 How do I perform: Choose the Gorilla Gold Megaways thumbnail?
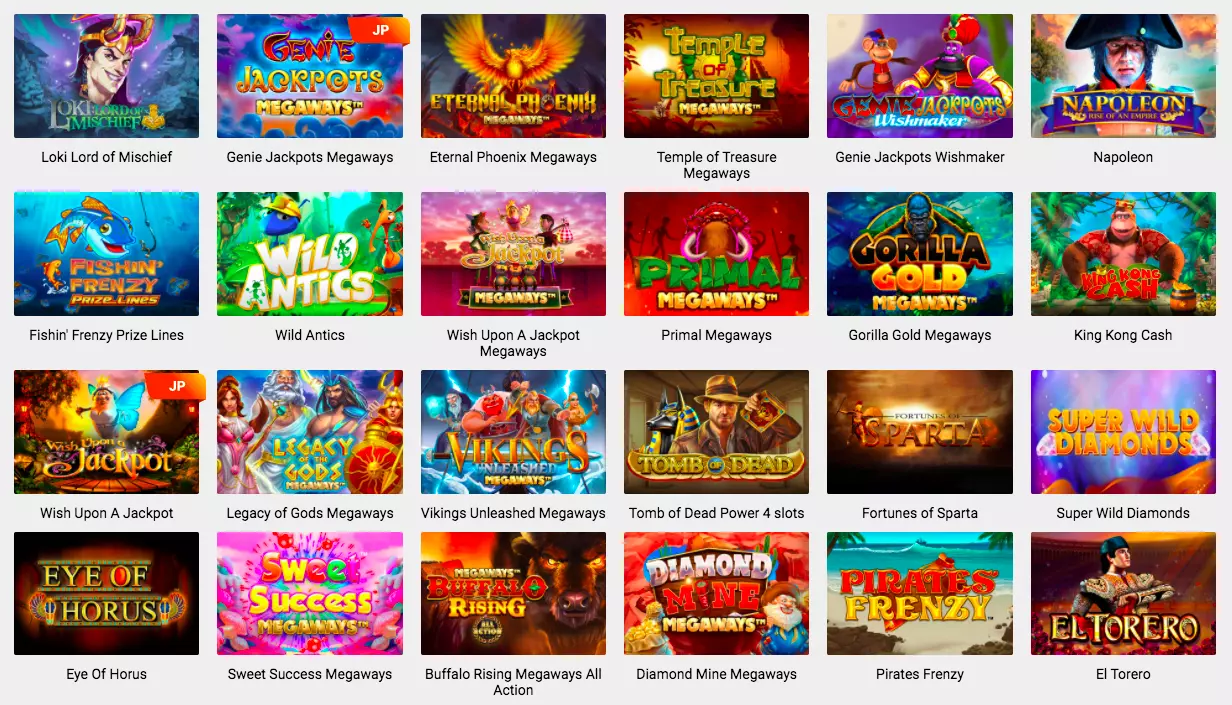[x=920, y=254]
